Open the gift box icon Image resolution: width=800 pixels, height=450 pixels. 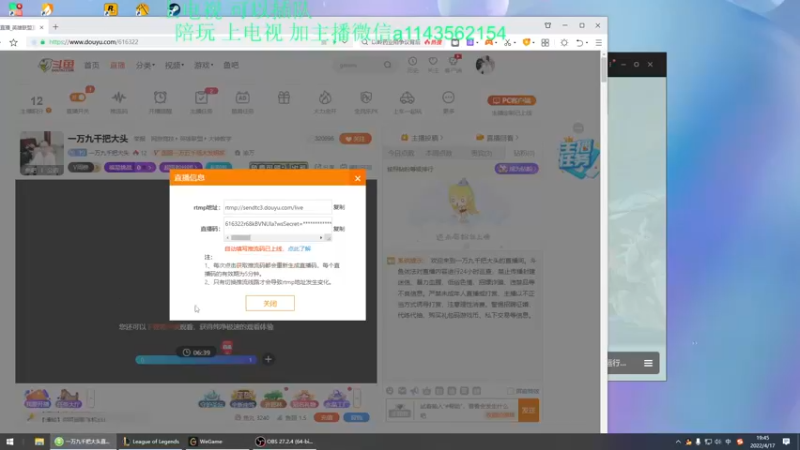pos(284,97)
